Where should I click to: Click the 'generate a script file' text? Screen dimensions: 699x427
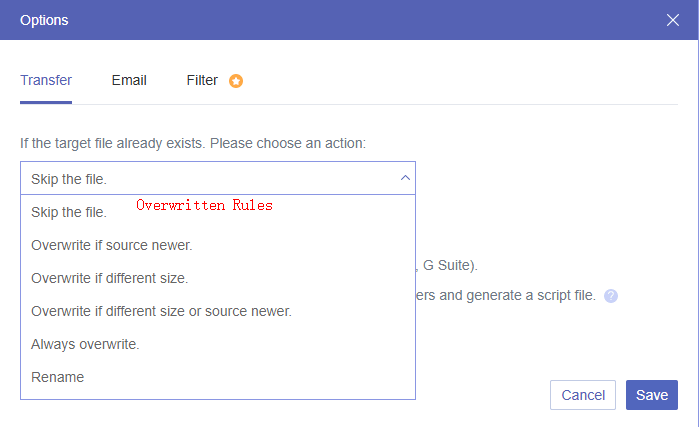click(x=530, y=295)
